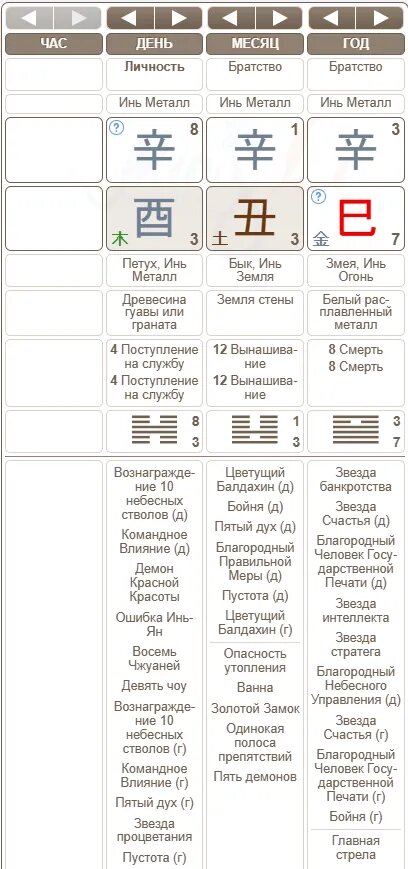Click the empty ЧАС earthly branch cell
The width and height of the screenshot is (408, 869).
tap(54, 218)
